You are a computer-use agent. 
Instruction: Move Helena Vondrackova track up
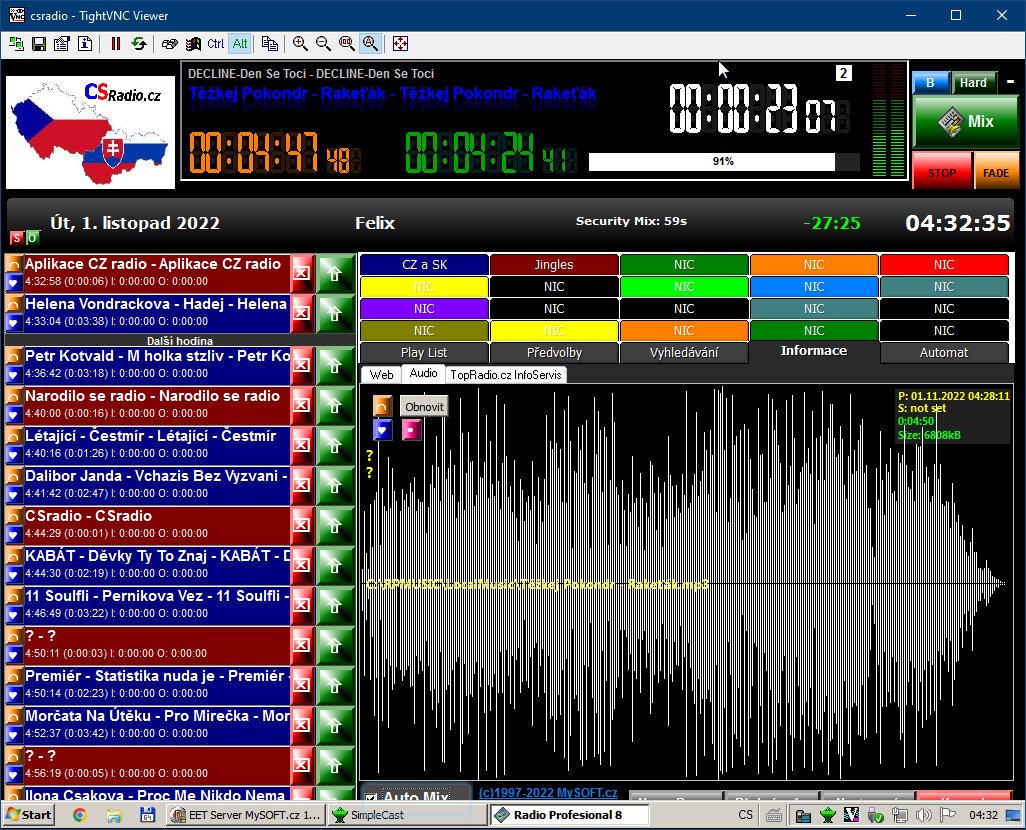pyautogui.click(x=334, y=313)
